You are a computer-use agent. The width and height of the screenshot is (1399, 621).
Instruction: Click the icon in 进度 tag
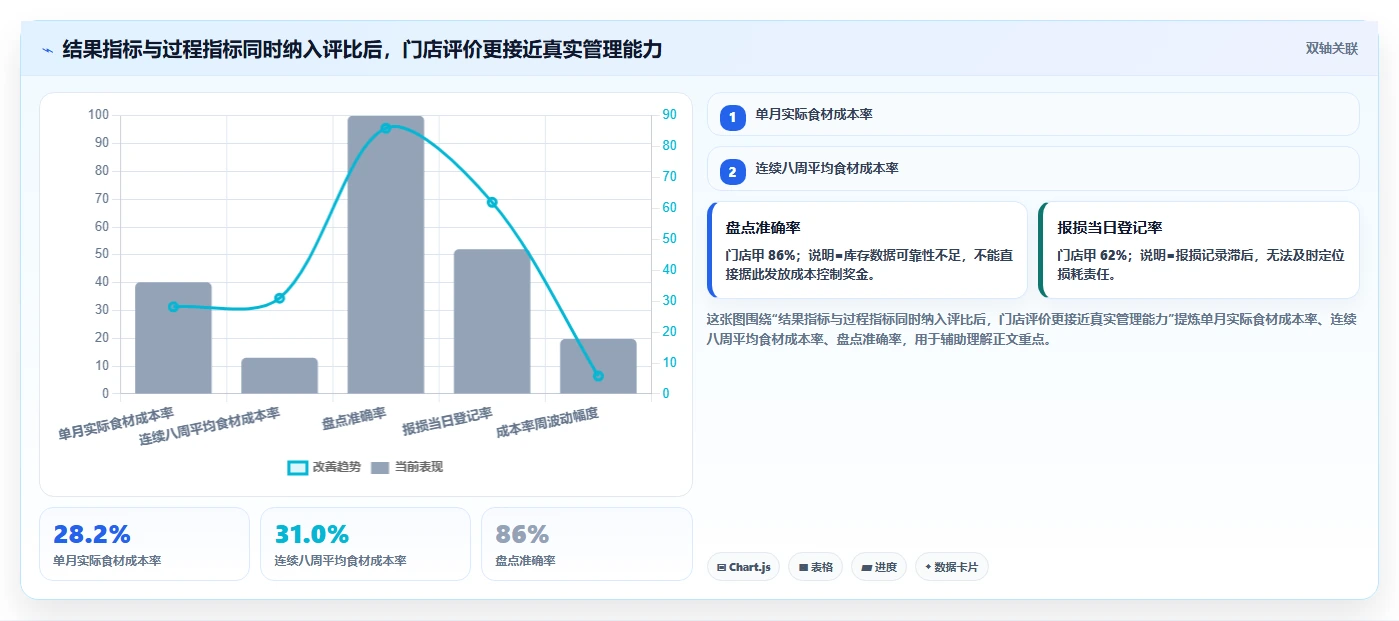tap(866, 567)
